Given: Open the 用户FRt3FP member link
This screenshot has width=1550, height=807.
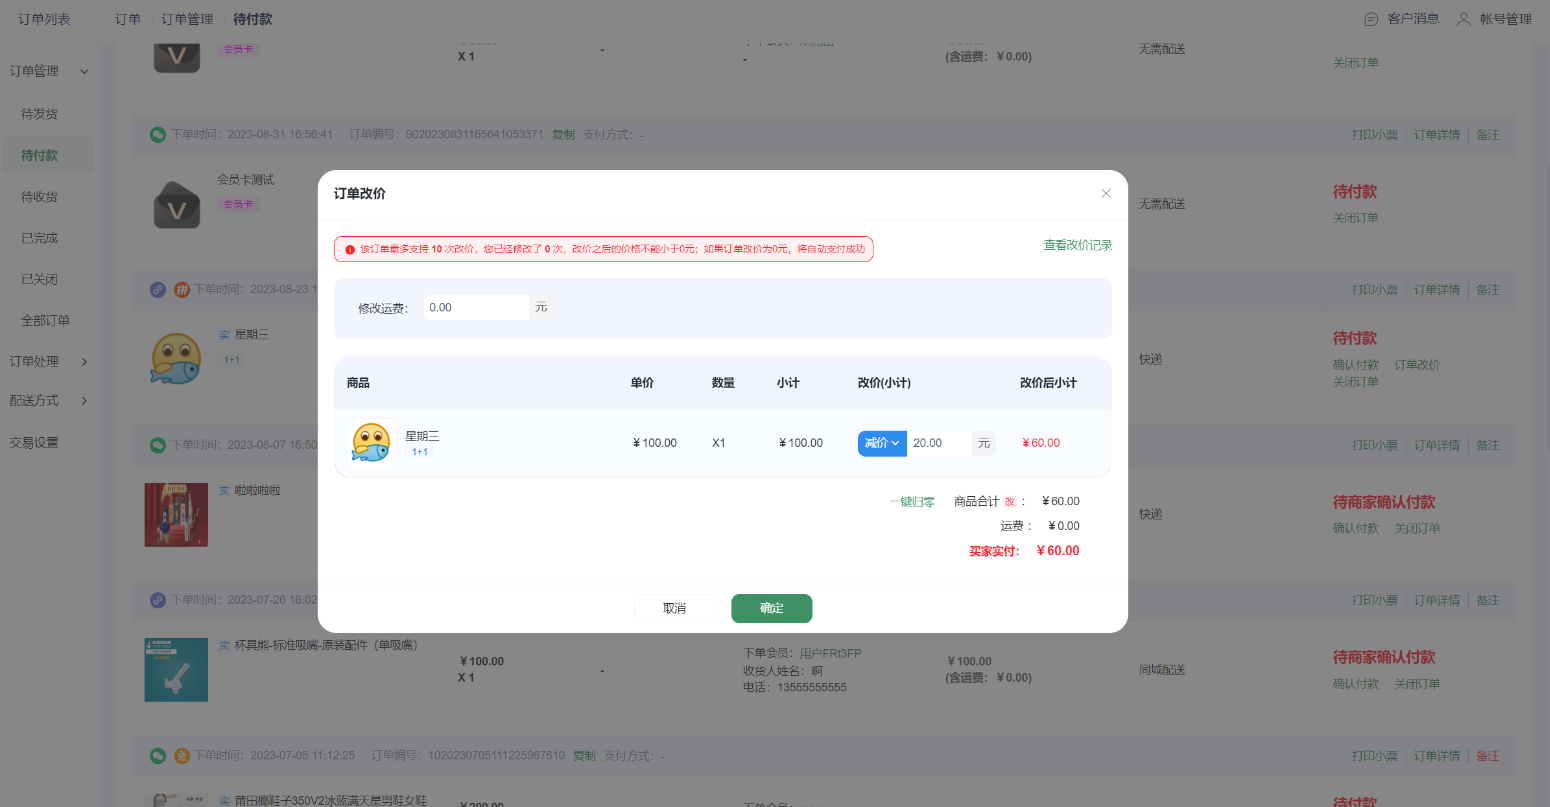Looking at the screenshot, I should [830, 654].
